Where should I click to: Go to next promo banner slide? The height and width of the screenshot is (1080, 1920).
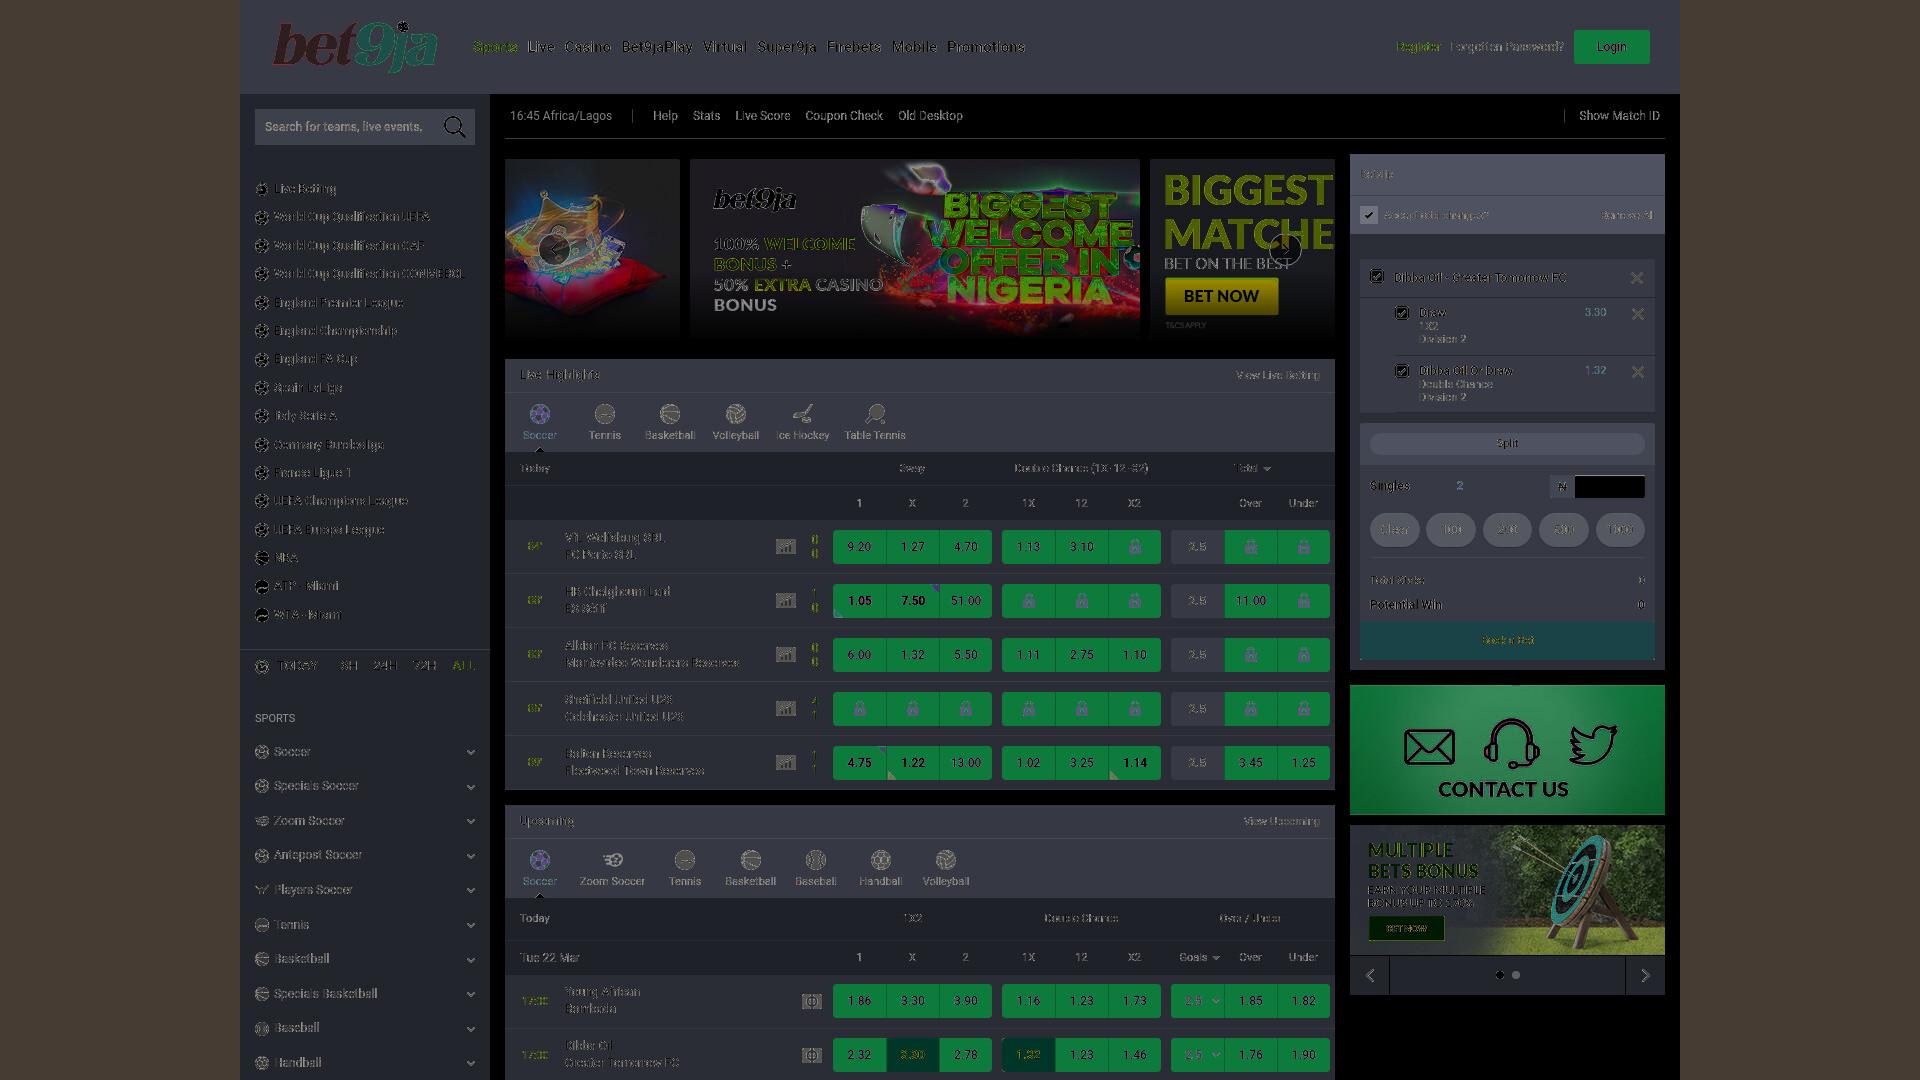(x=1285, y=249)
